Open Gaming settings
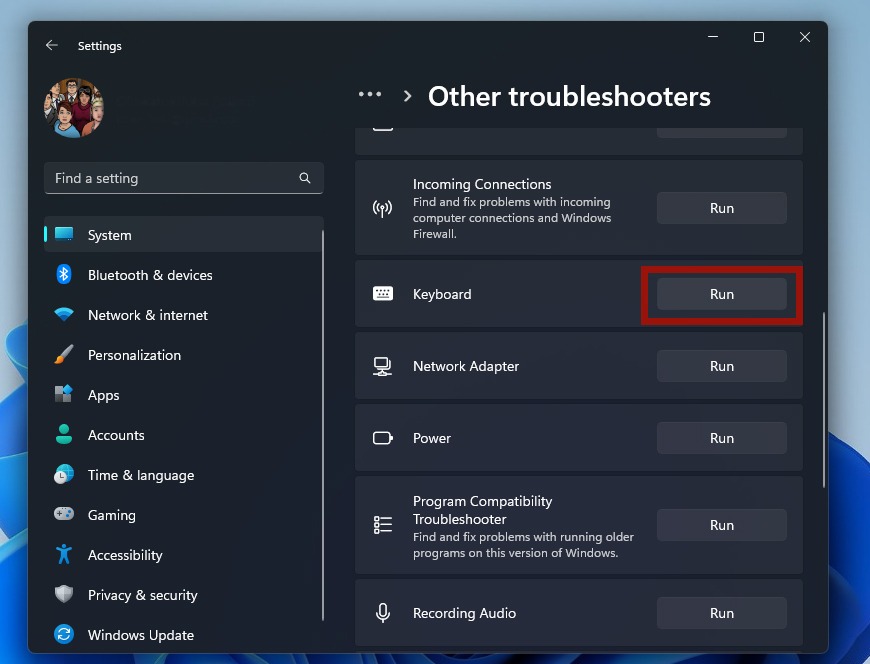This screenshot has width=870, height=664. [111, 515]
